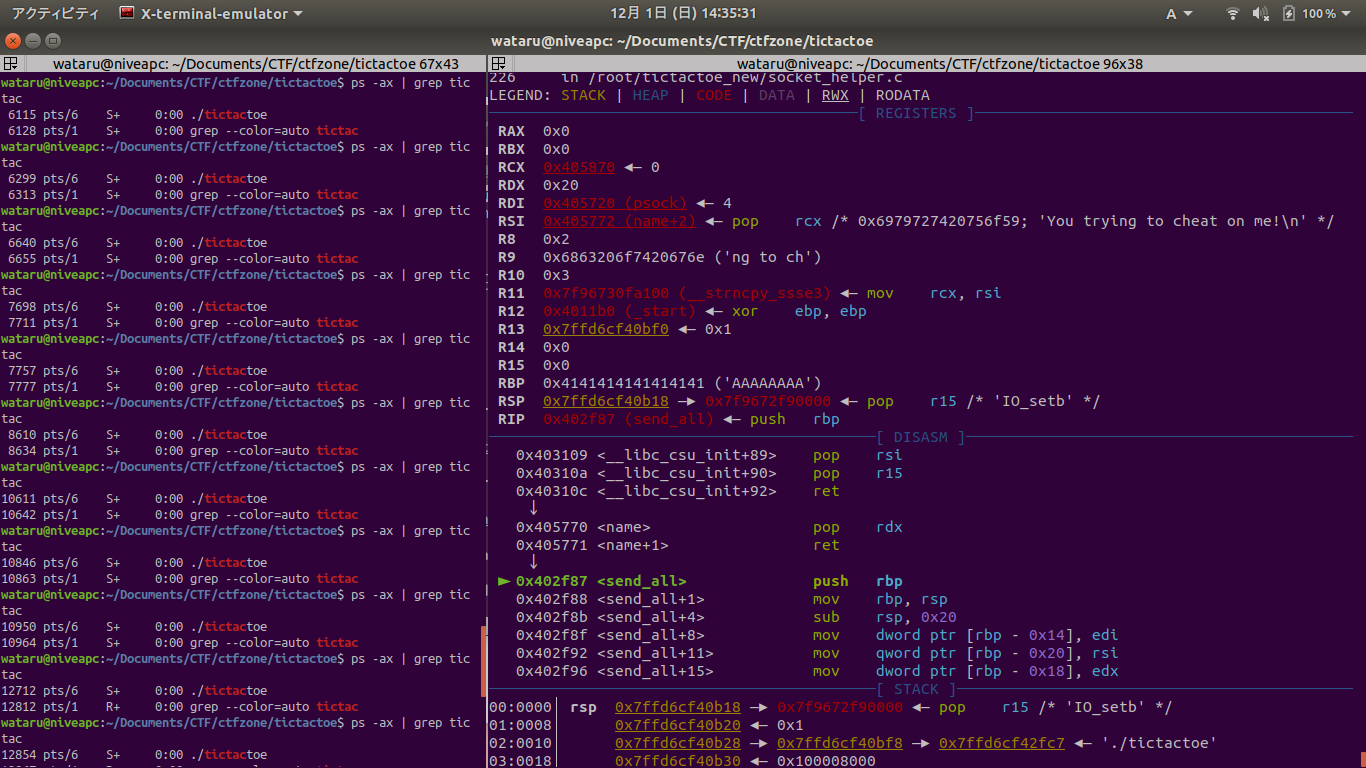Click process row 10611 pts/6 ./tictactoe

click(x=135, y=499)
